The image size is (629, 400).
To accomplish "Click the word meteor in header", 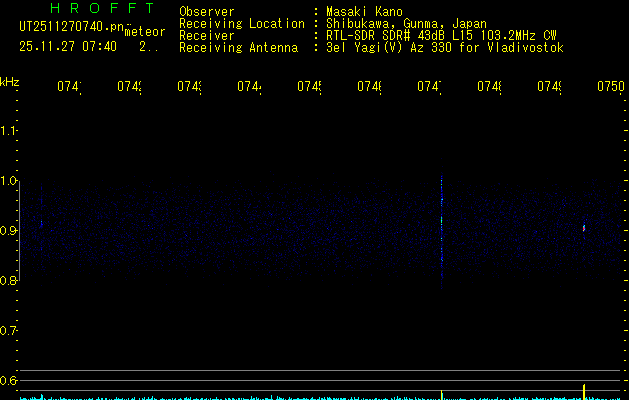I will (145, 31).
